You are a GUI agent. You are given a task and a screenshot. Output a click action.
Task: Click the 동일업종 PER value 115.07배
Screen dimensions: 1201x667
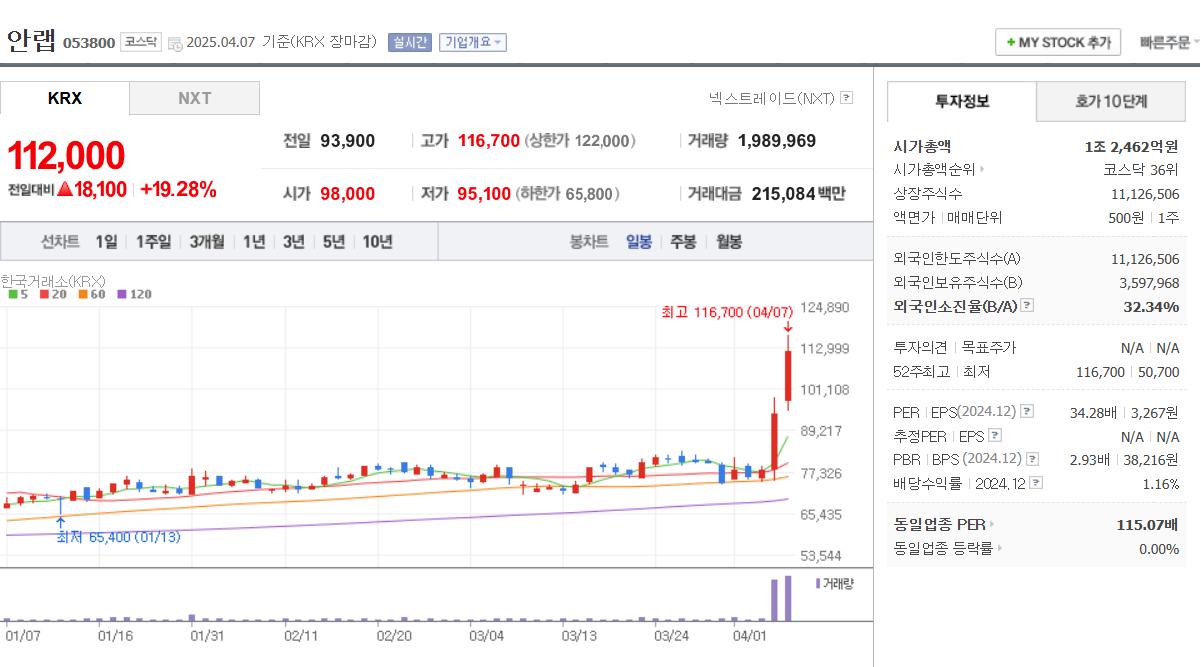point(1148,524)
